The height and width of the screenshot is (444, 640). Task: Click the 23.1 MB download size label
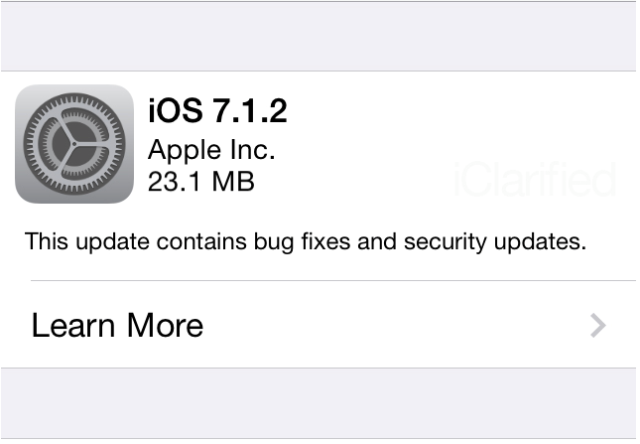point(201,181)
